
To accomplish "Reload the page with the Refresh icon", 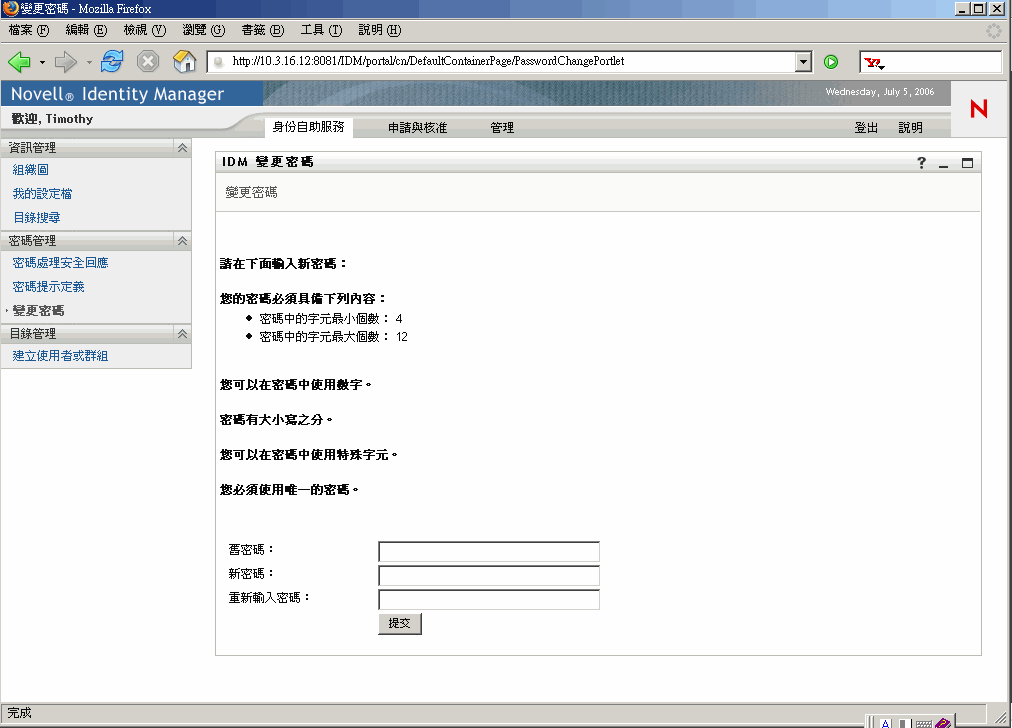I will 112,61.
